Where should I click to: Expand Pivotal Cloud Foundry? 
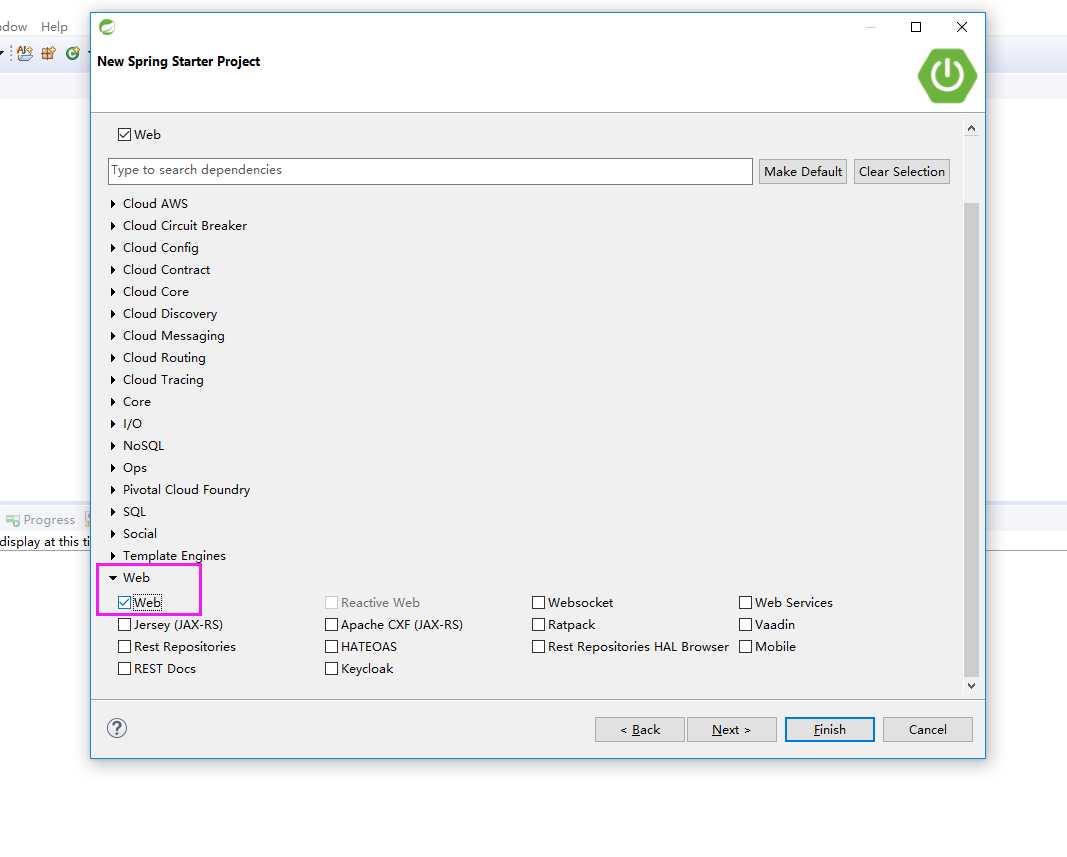(x=113, y=489)
